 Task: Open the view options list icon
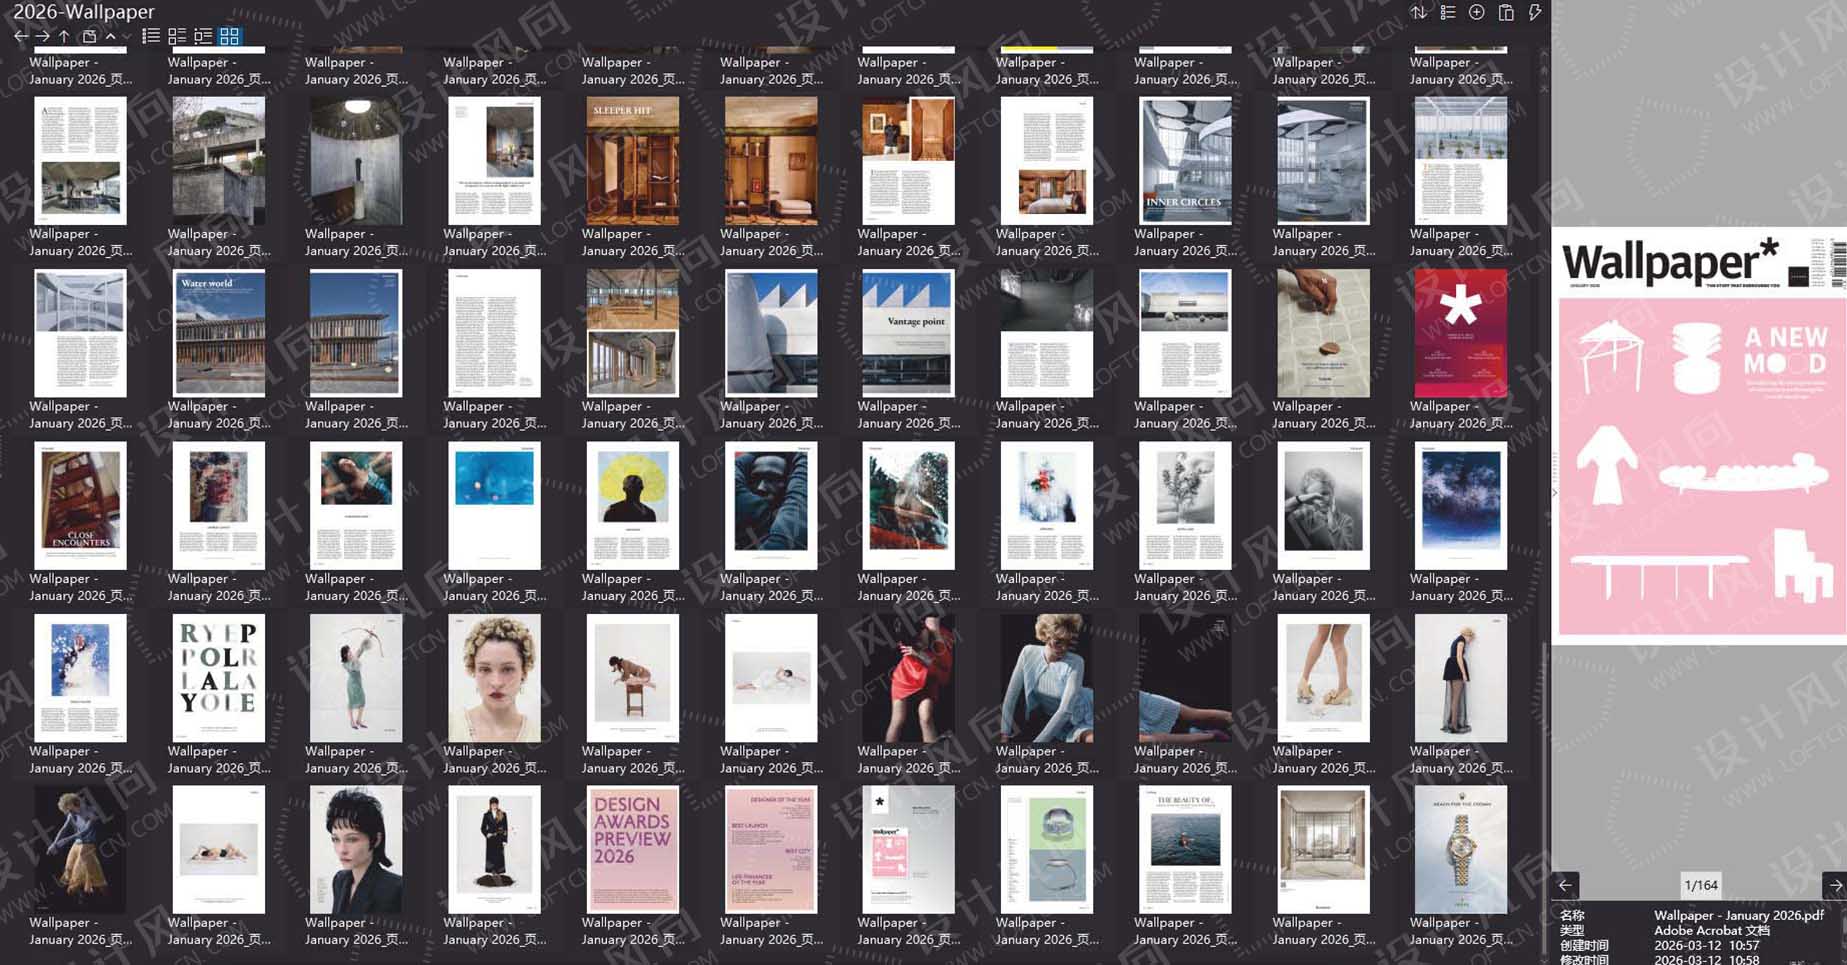pos(1447,13)
